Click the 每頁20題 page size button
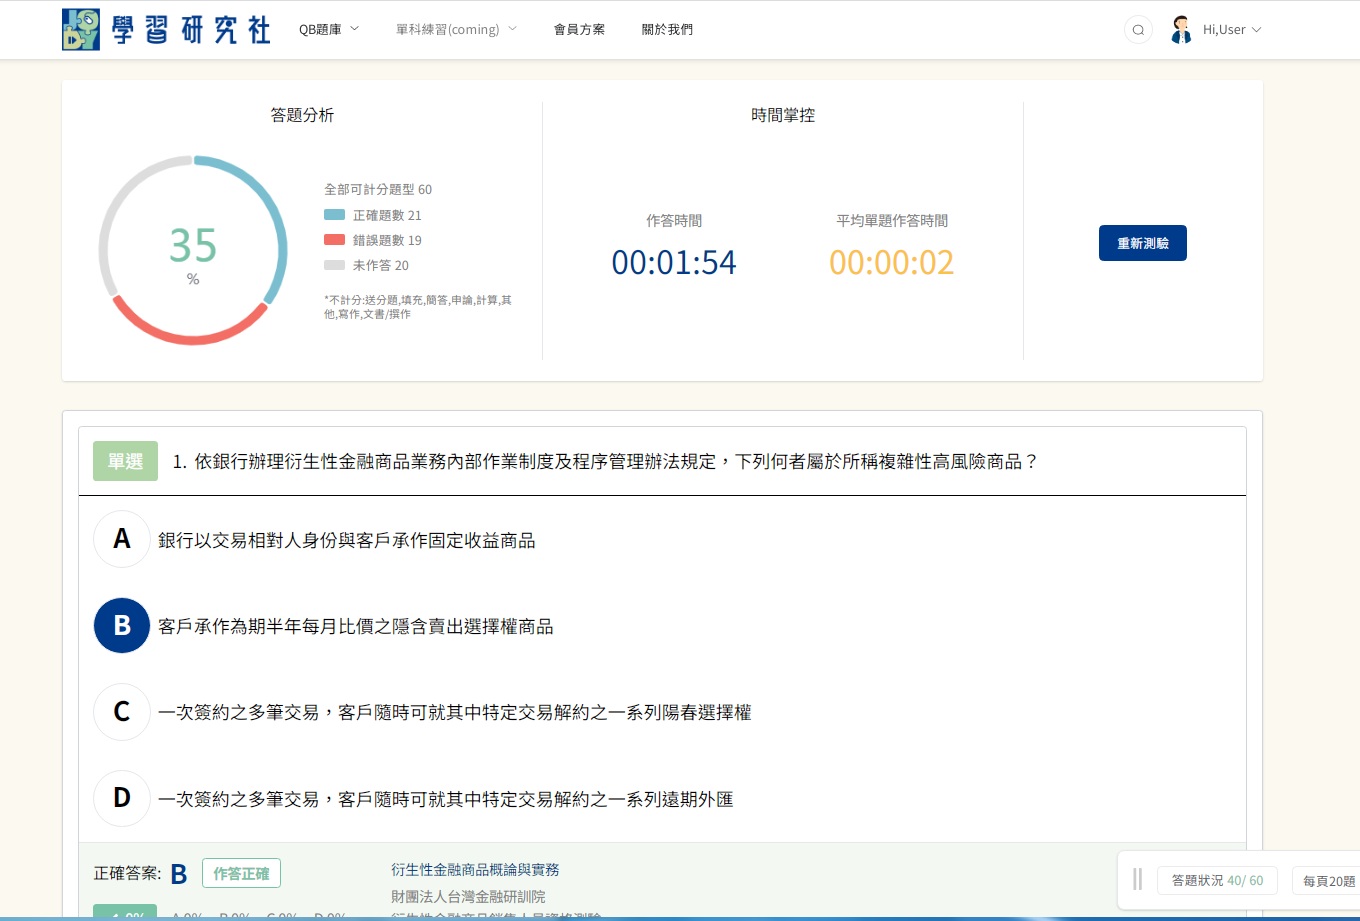Image resolution: width=1360 pixels, height=921 pixels. [x=1328, y=881]
